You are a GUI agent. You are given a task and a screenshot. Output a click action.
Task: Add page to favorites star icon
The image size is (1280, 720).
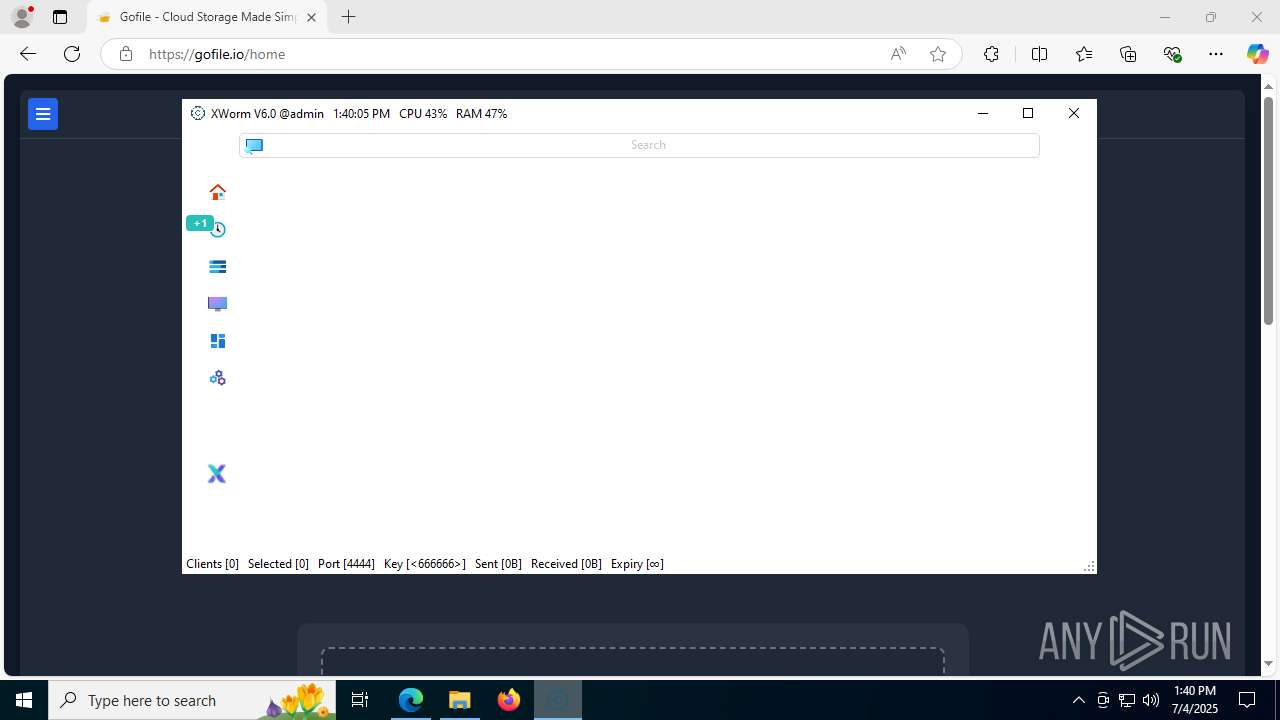pos(938,54)
